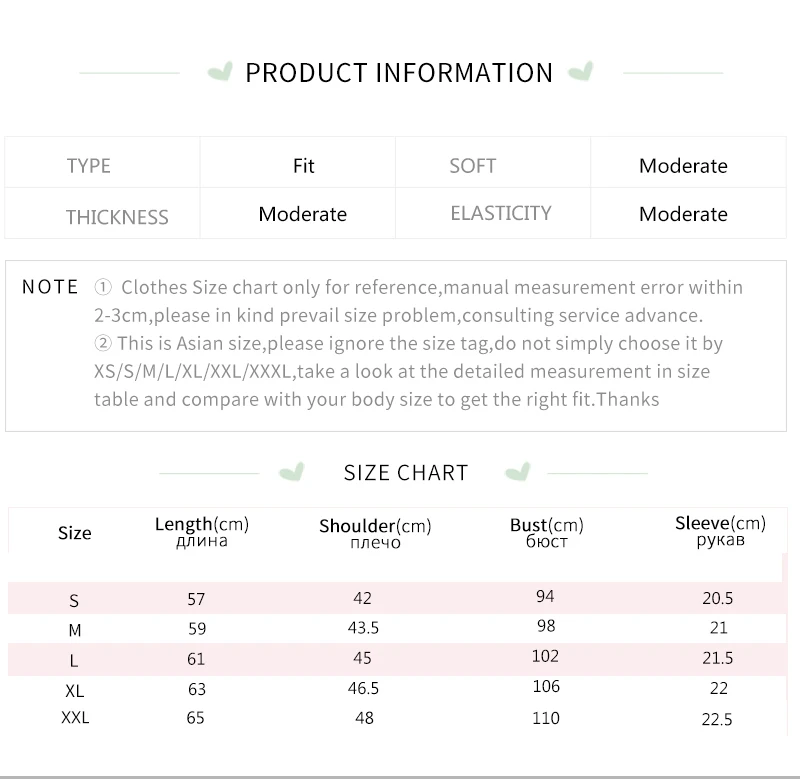Viewport: 800px width, 779px height.
Task: Select the PRODUCT INFORMATION heading
Action: pyautogui.click(x=399, y=73)
